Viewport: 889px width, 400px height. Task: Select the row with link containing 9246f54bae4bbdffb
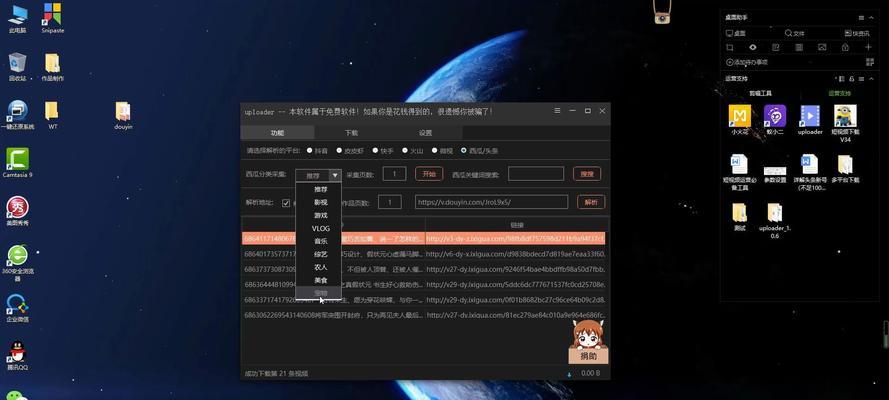pos(424,269)
